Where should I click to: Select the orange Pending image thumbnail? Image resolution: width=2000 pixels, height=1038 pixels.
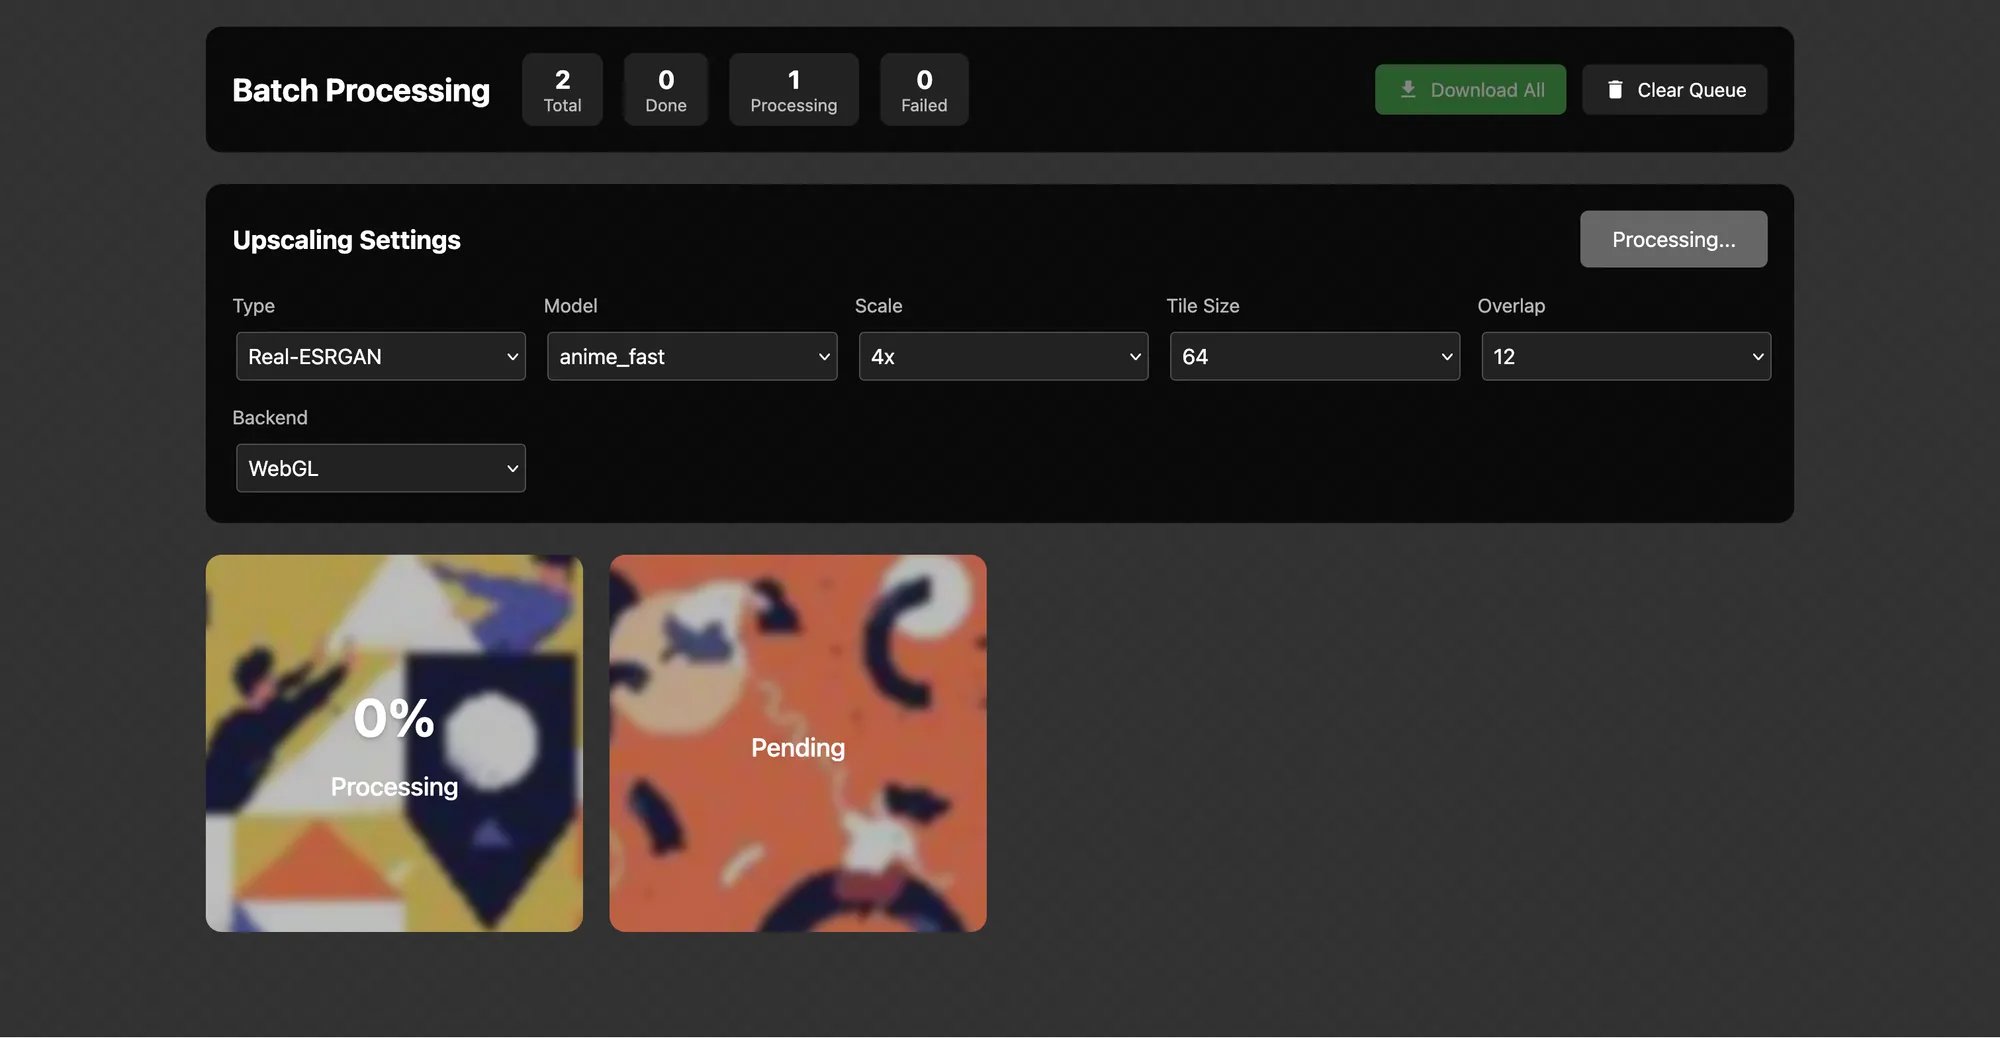point(798,744)
